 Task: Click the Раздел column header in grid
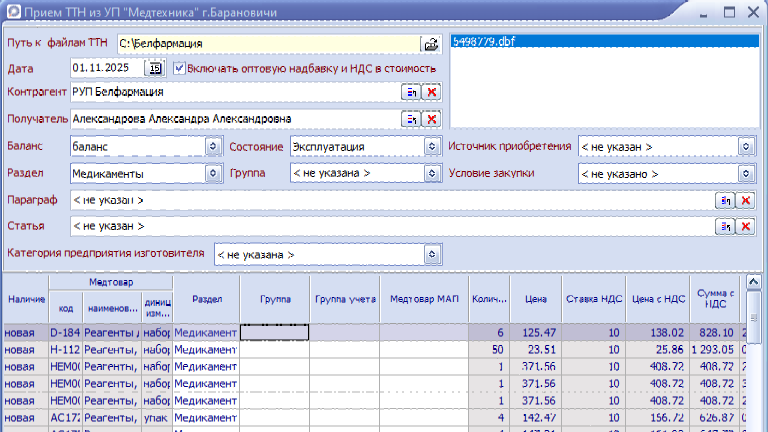coord(206,298)
